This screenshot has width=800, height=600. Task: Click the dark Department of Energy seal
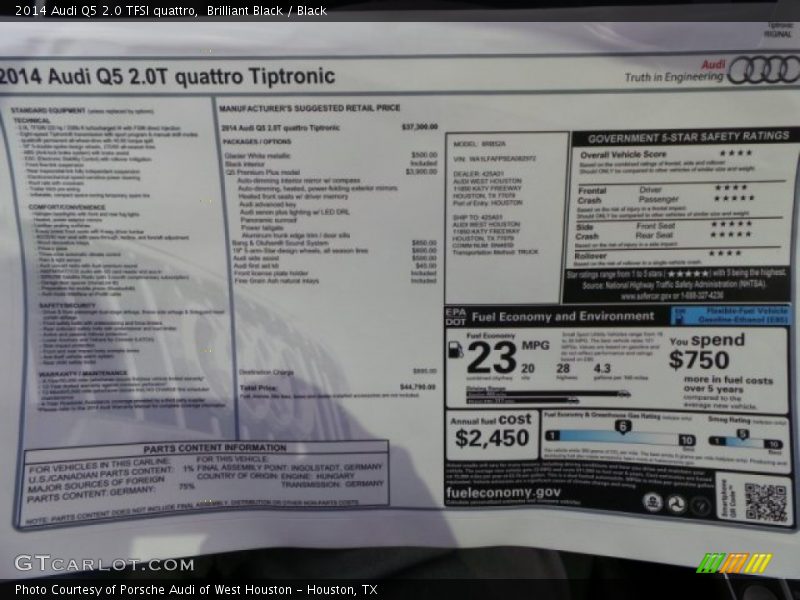(x=701, y=507)
